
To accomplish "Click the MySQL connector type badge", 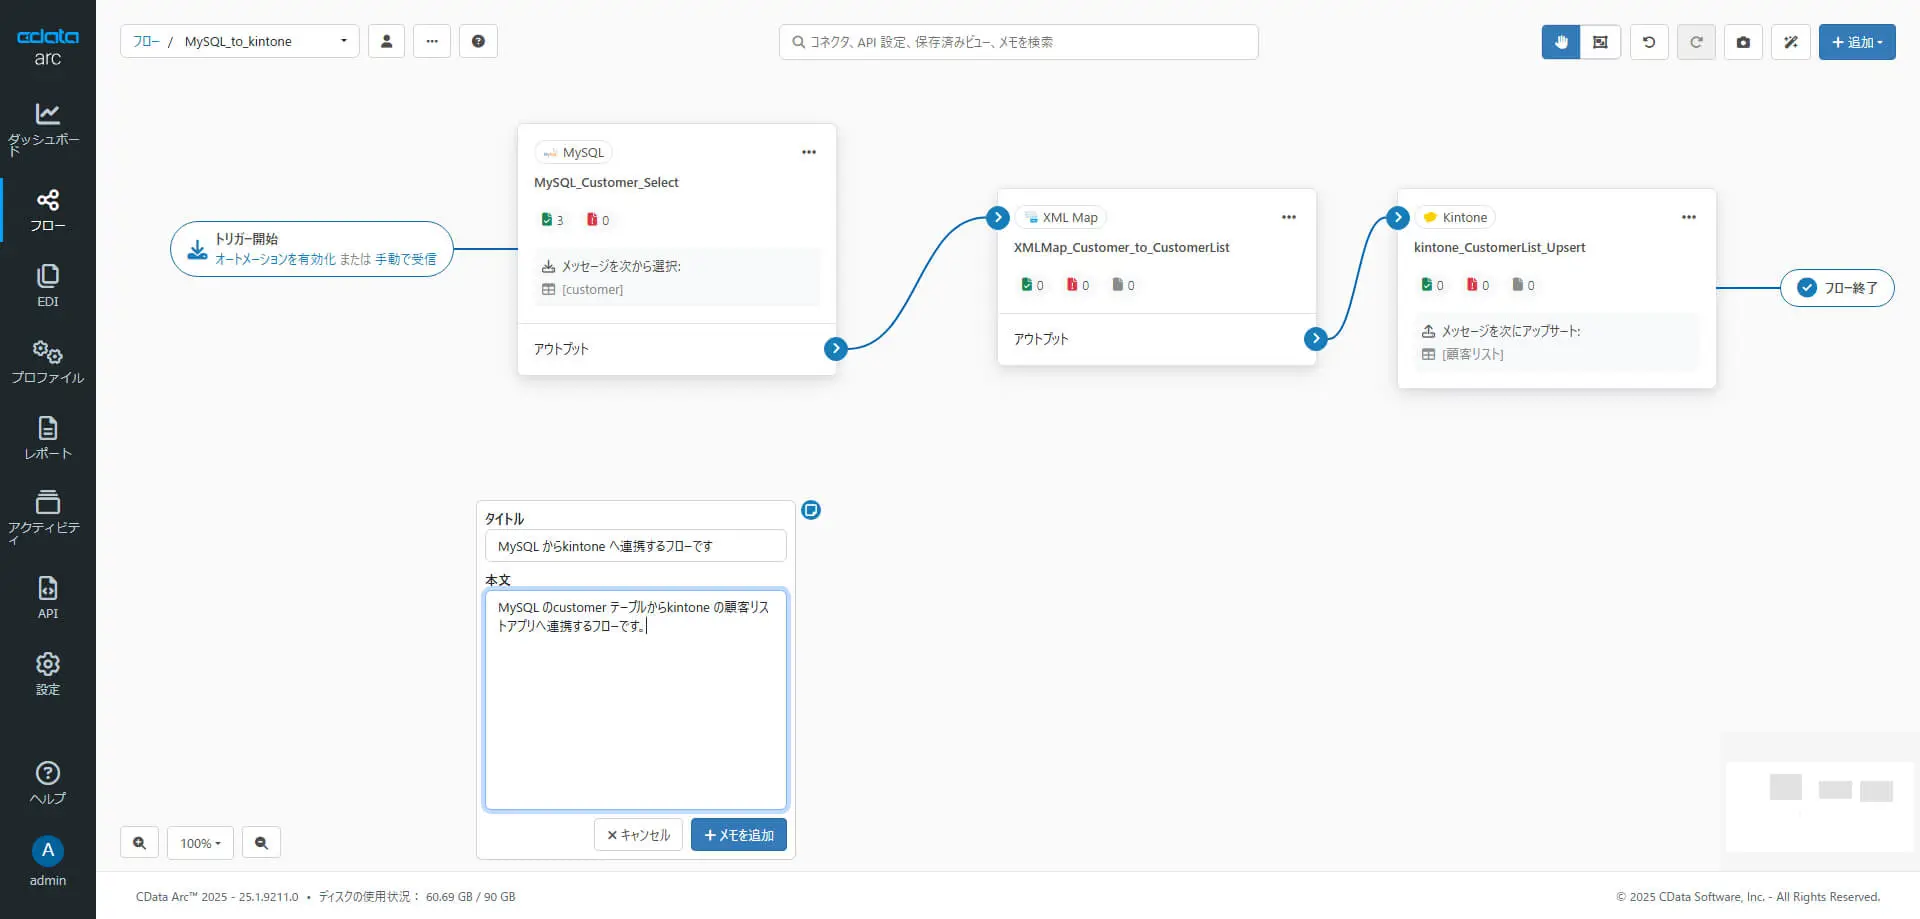I will pos(574,152).
